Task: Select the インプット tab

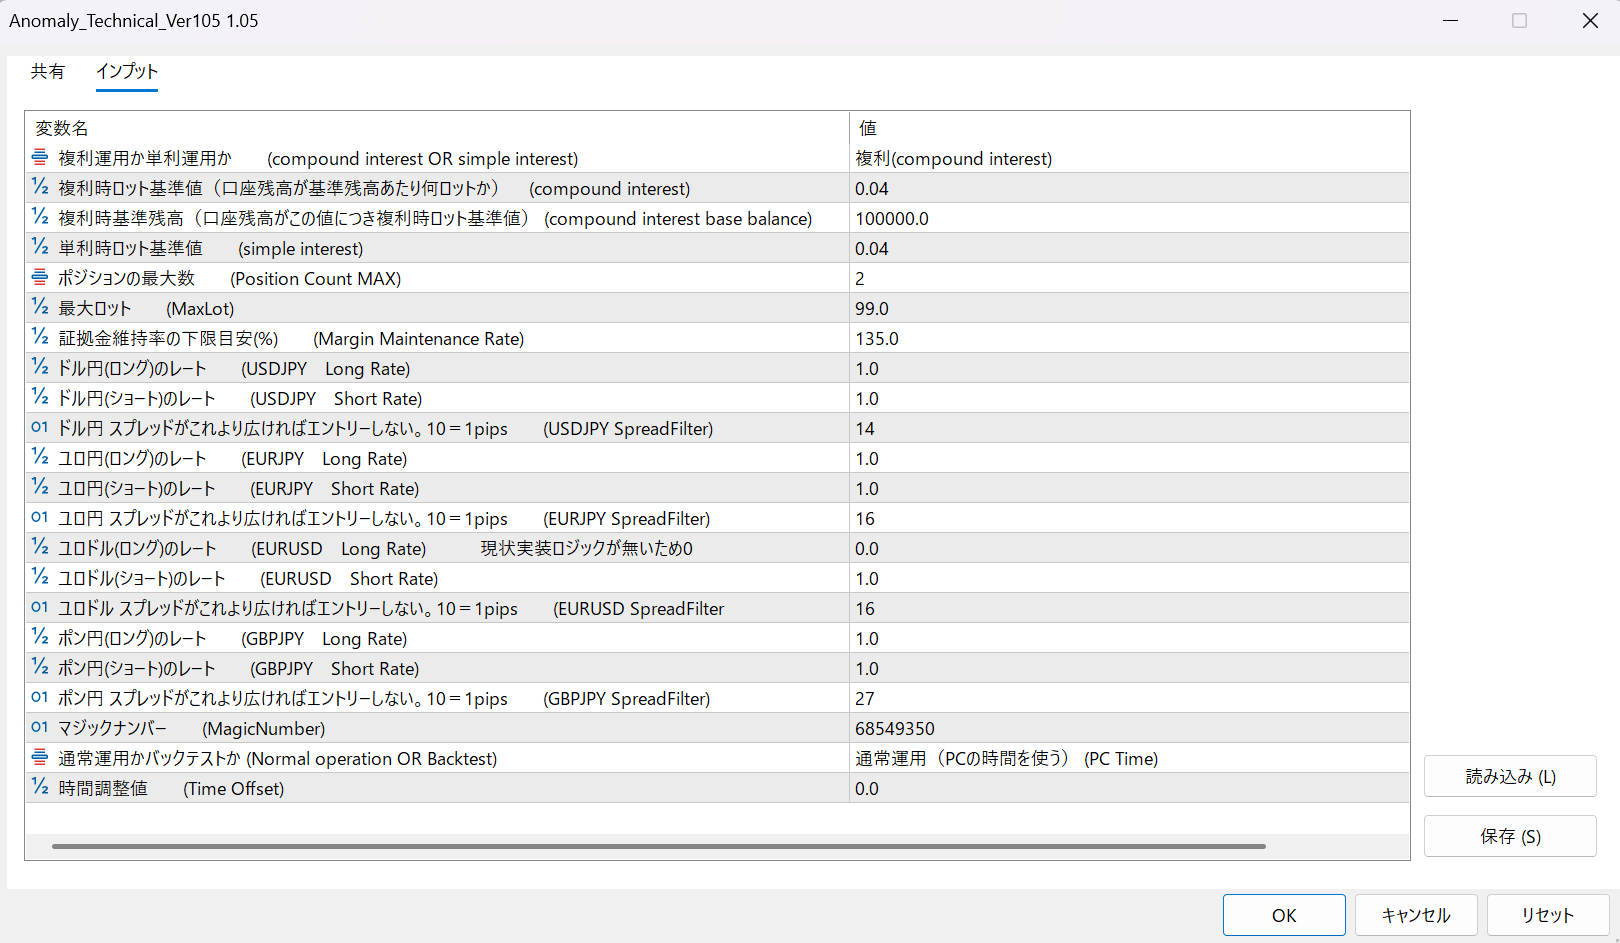Action: [x=127, y=72]
